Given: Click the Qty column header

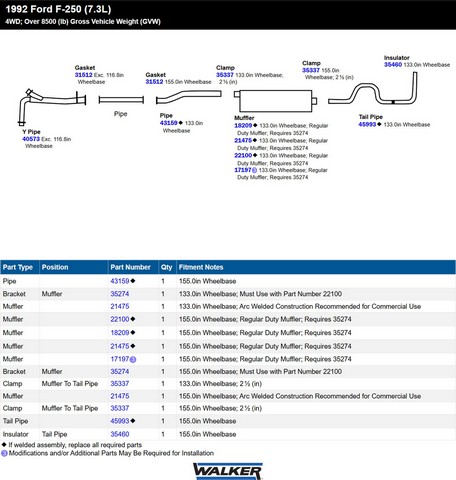Looking at the screenshot, I should tap(167, 267).
